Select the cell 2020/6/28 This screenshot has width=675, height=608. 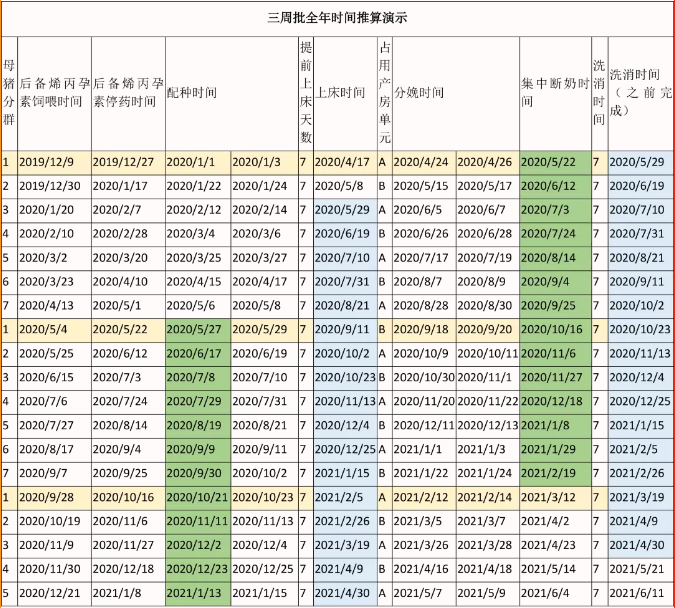(x=488, y=234)
